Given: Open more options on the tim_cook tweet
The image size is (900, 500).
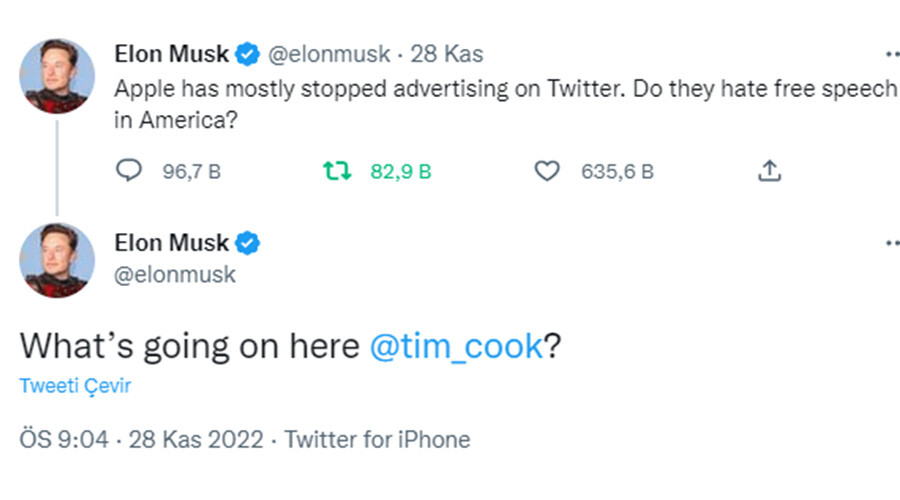Looking at the screenshot, I should pos(893,243).
